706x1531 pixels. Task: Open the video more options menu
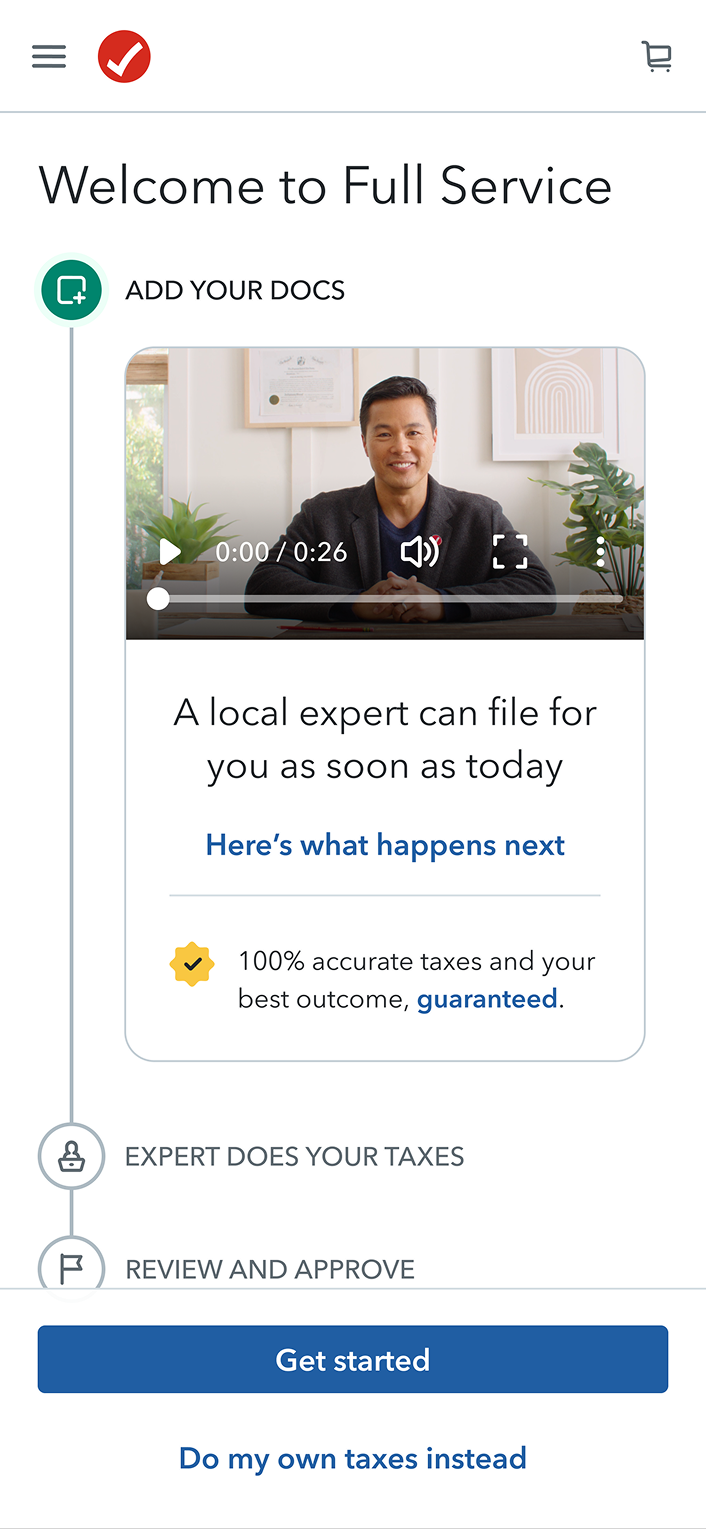click(x=600, y=551)
